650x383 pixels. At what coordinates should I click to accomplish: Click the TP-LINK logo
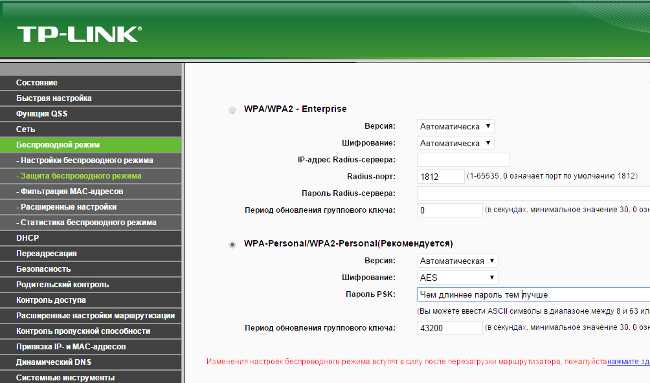[79, 34]
